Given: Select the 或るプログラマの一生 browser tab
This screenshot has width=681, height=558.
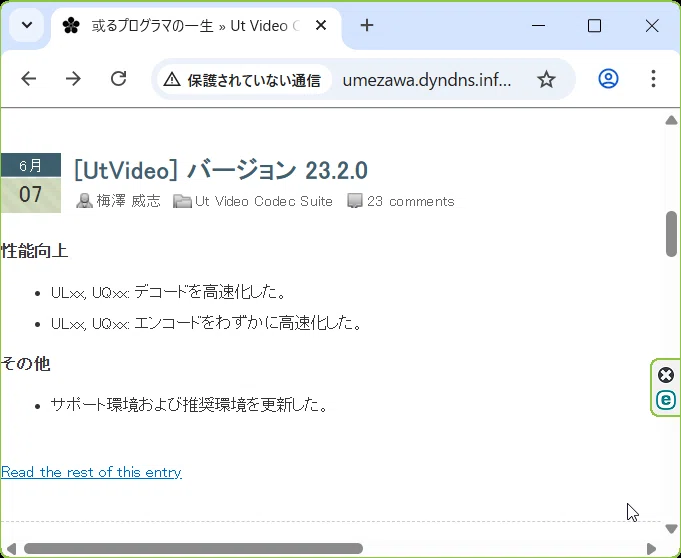Looking at the screenshot, I should pos(196,26).
